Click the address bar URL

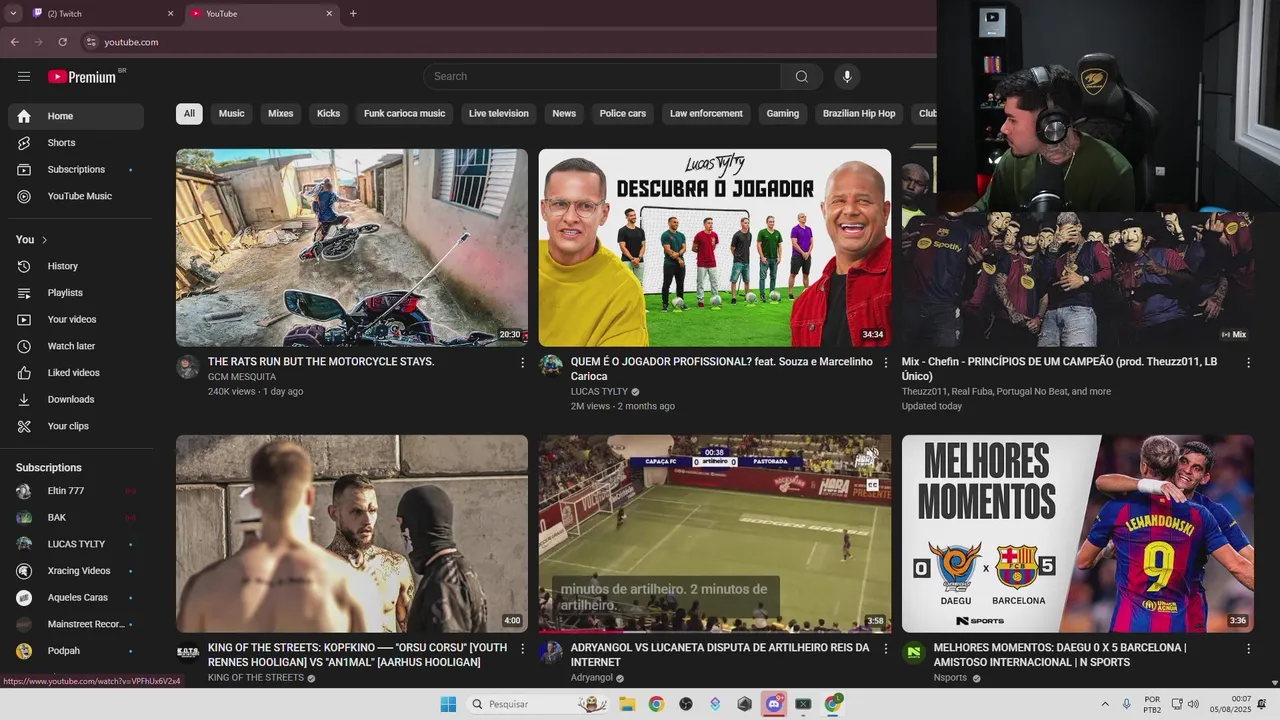(x=131, y=42)
